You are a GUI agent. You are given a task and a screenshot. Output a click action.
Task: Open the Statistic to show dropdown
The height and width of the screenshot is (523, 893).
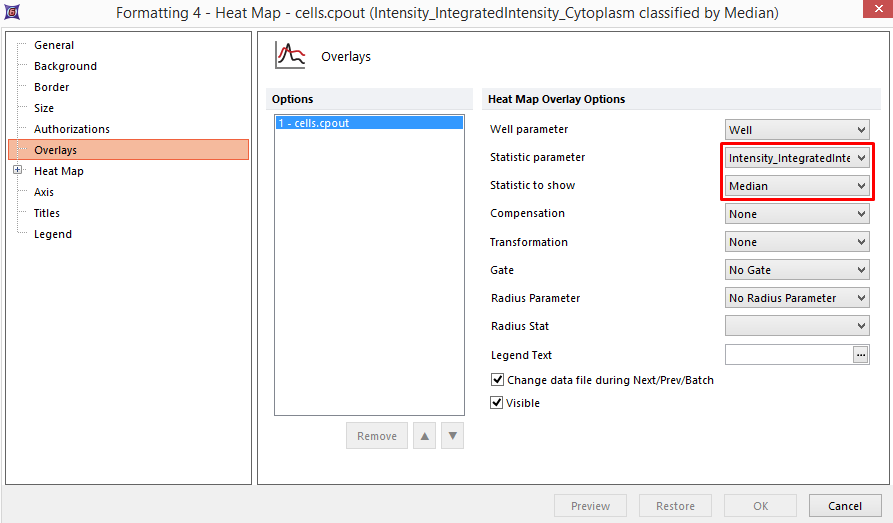[797, 186]
